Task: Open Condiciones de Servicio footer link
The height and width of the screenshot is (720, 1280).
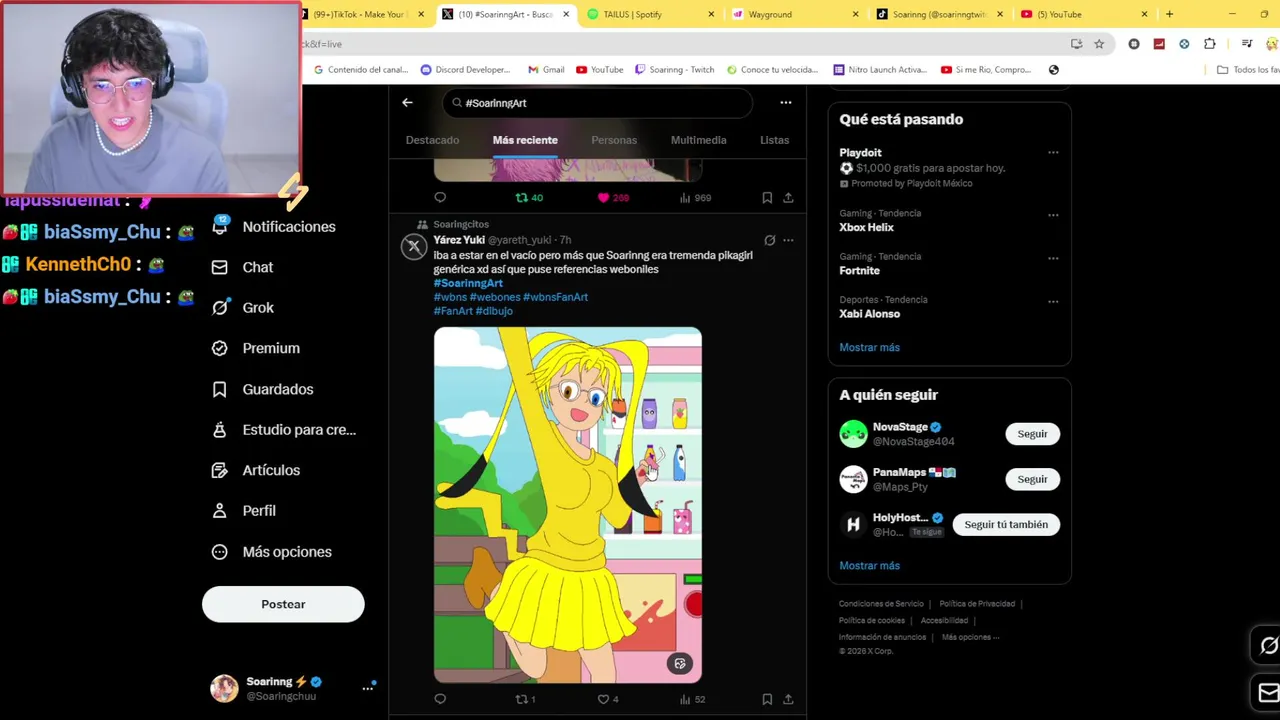Action: tap(881, 604)
